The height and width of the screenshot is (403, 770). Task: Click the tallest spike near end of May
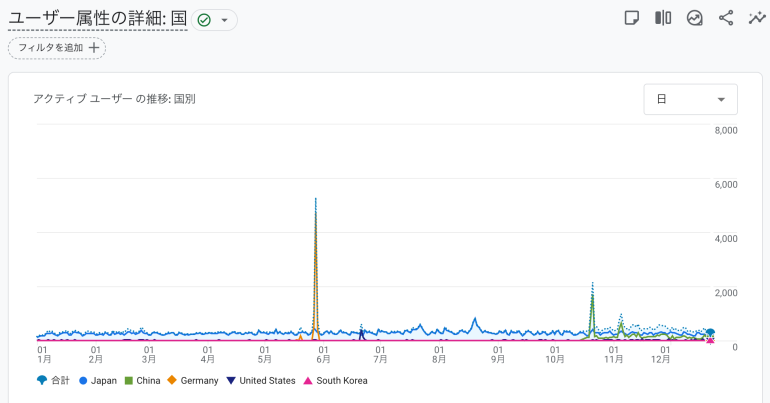pyautogui.click(x=316, y=200)
